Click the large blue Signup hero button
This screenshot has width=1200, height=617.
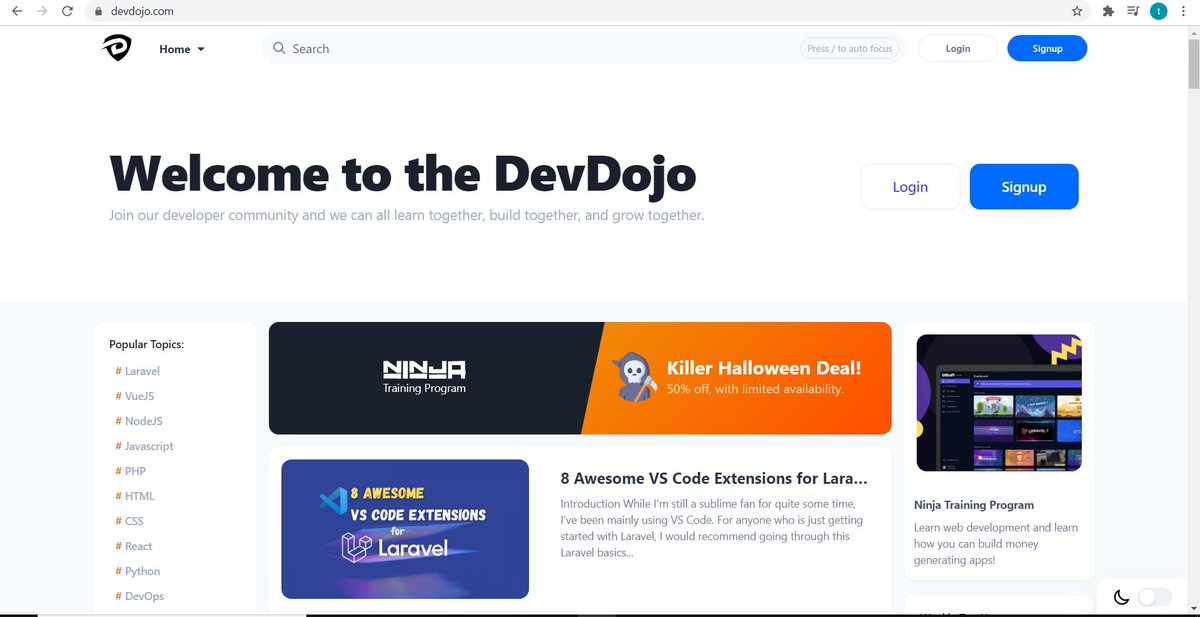[x=1024, y=187]
